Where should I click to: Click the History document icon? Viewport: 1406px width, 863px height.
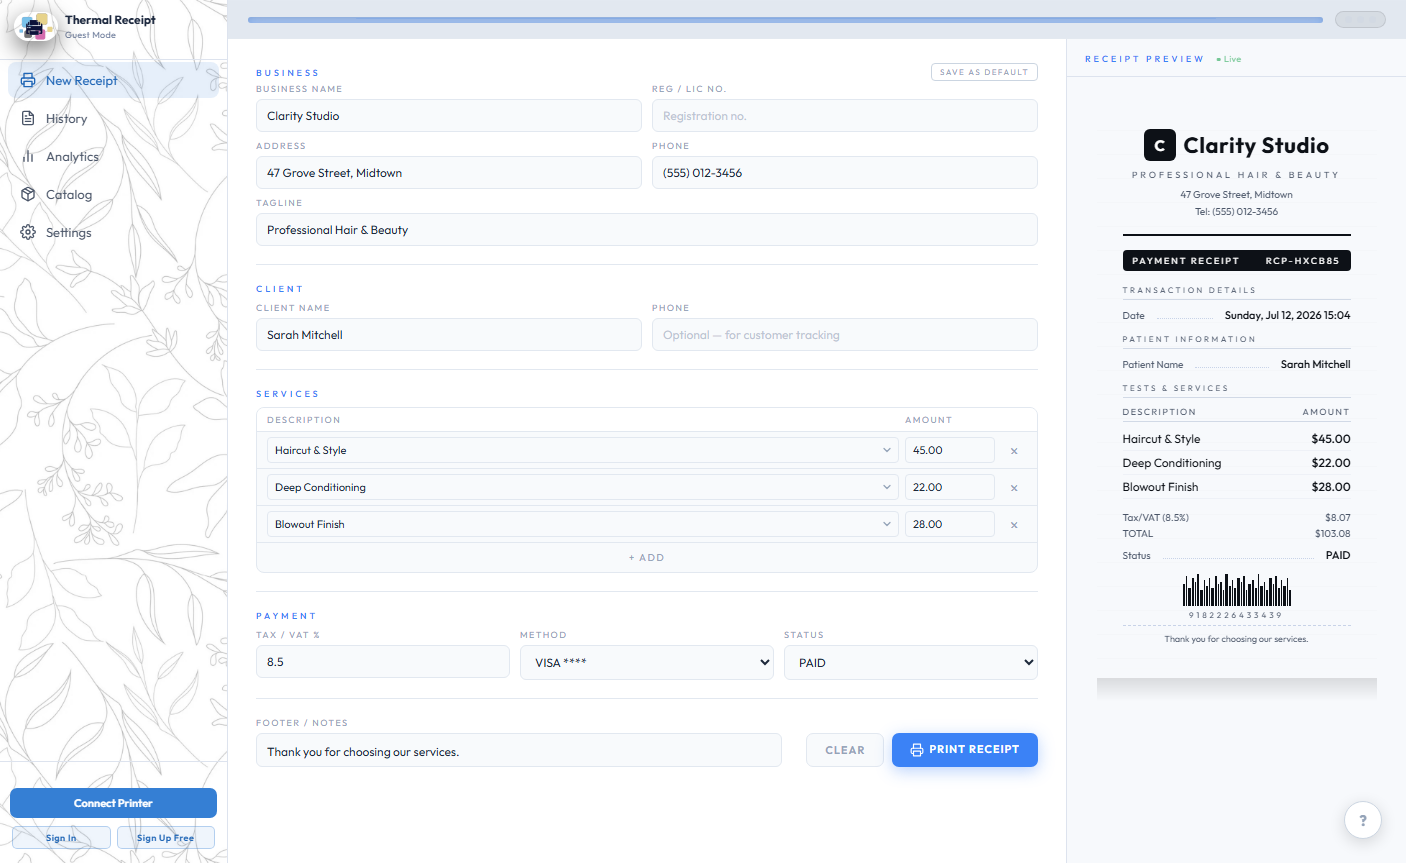(x=28, y=118)
